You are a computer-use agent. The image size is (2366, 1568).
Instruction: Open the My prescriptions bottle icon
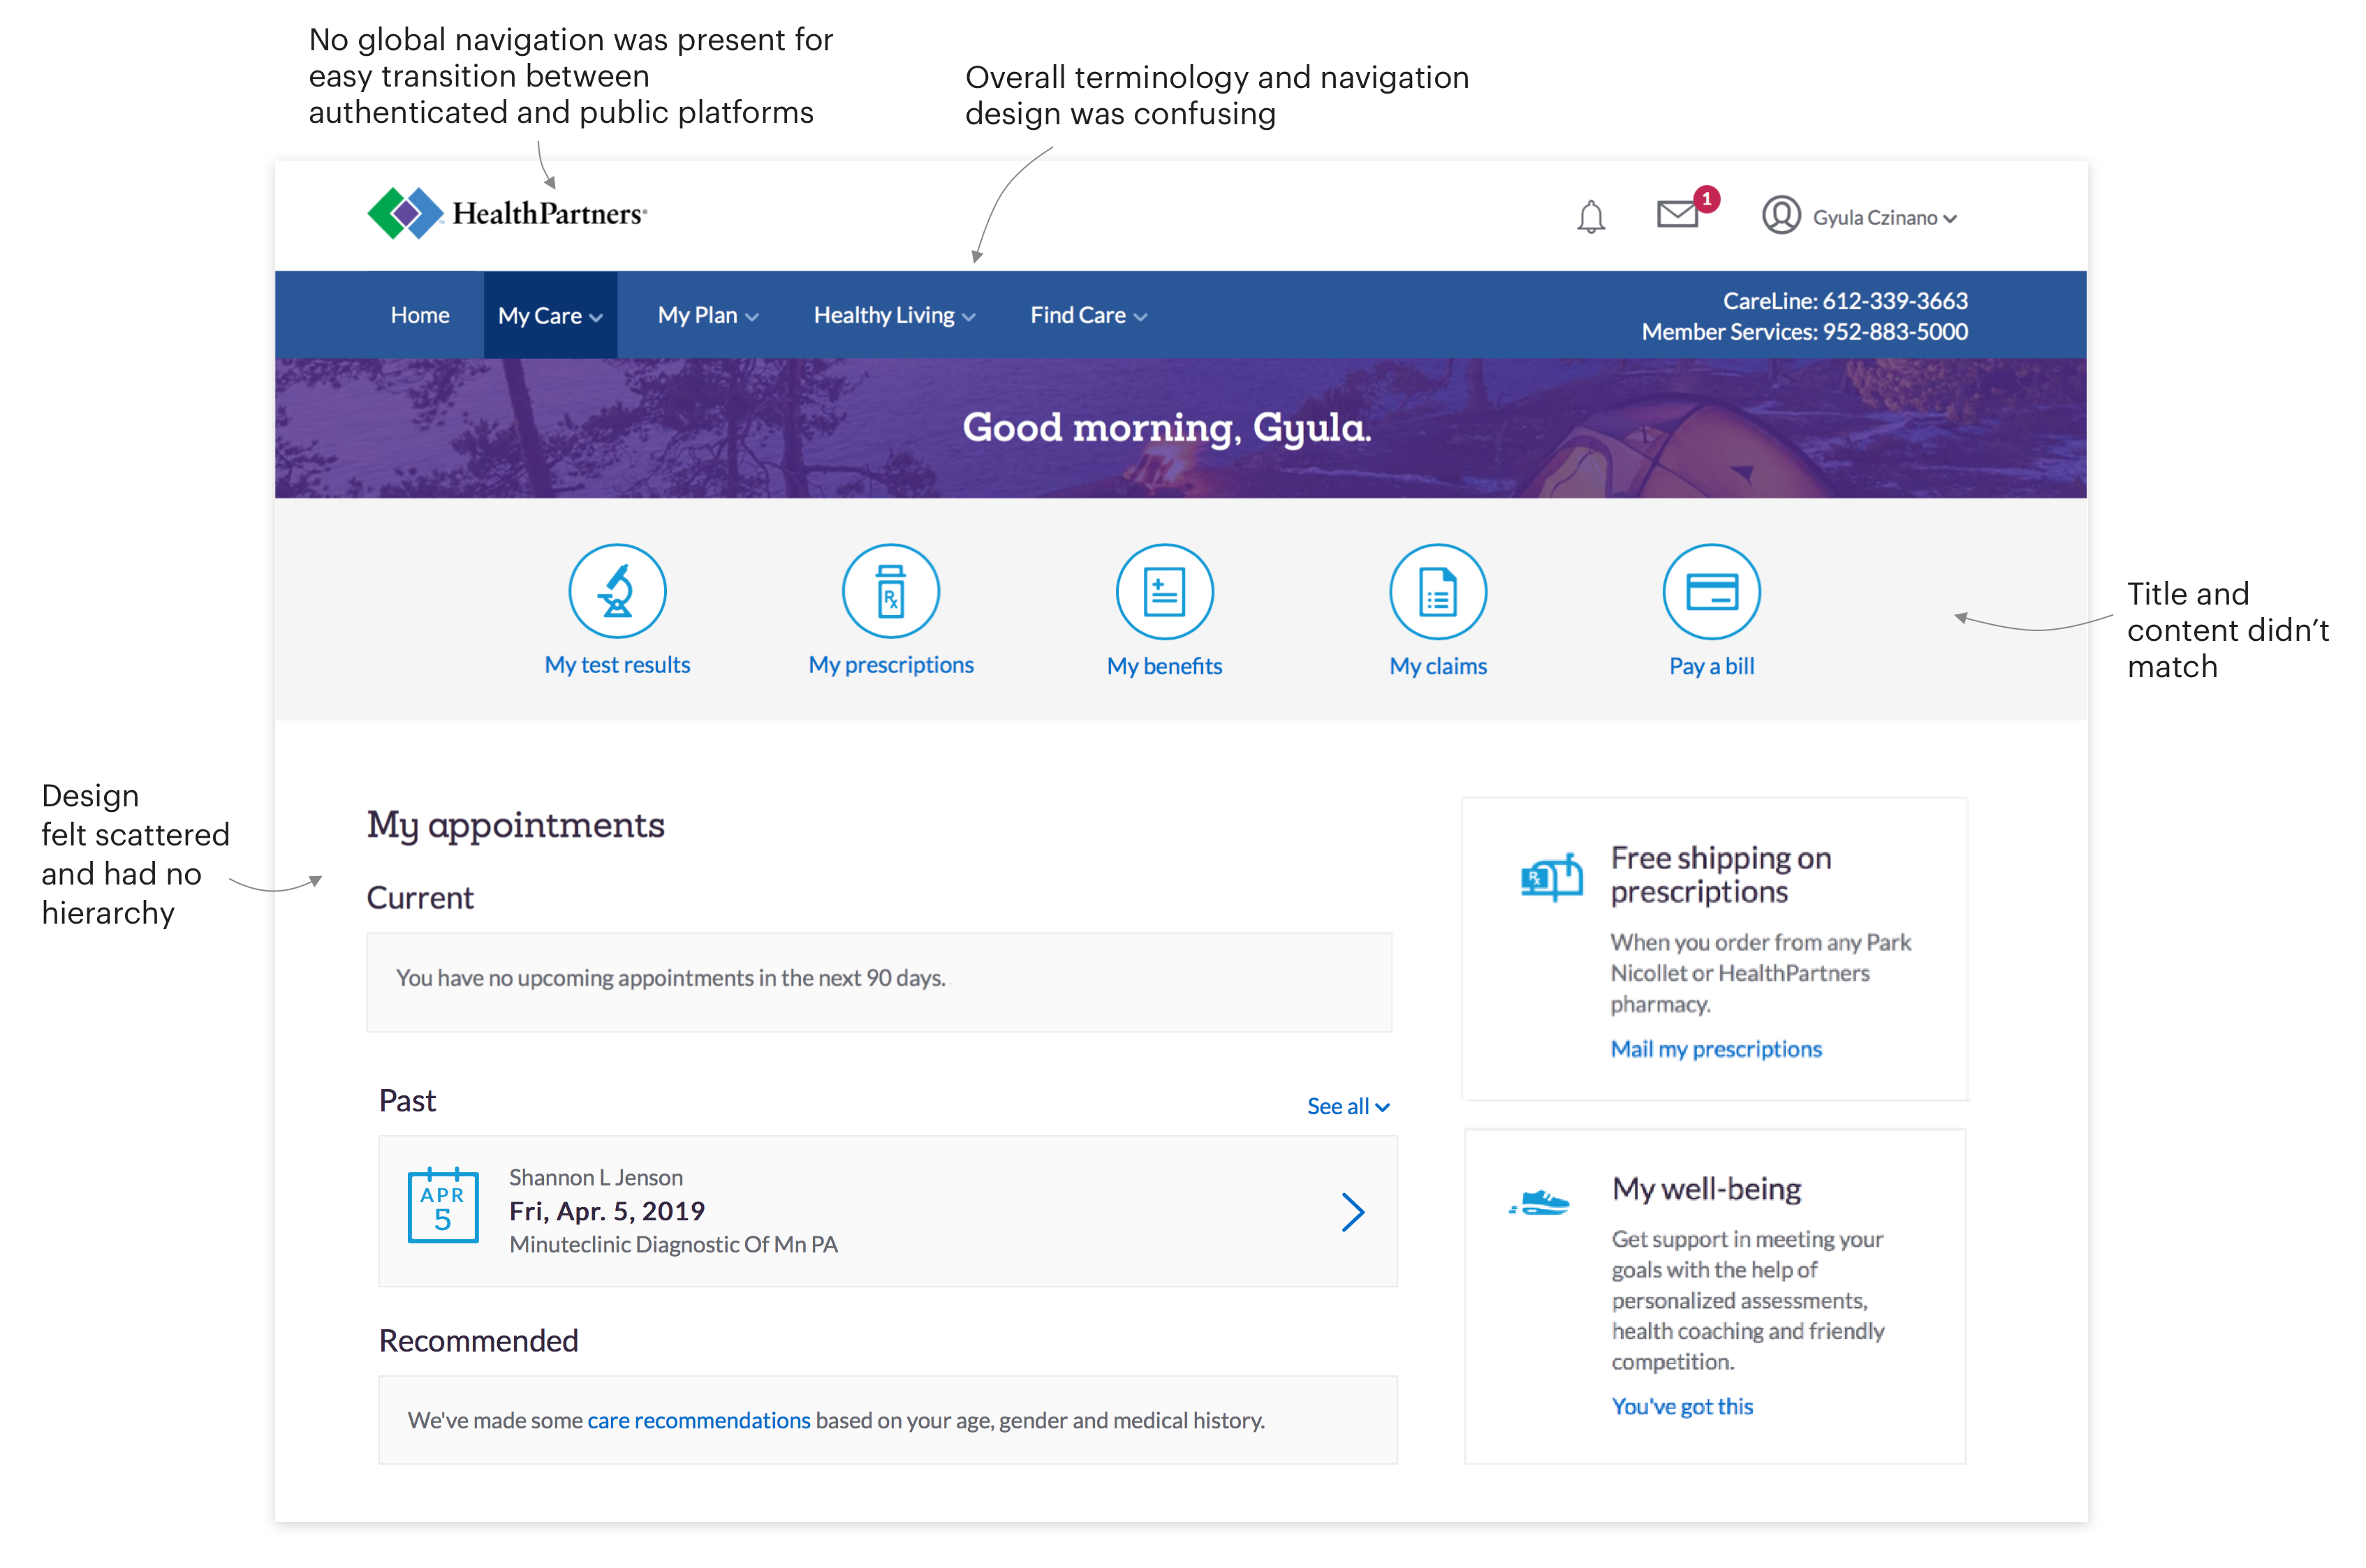(x=890, y=591)
